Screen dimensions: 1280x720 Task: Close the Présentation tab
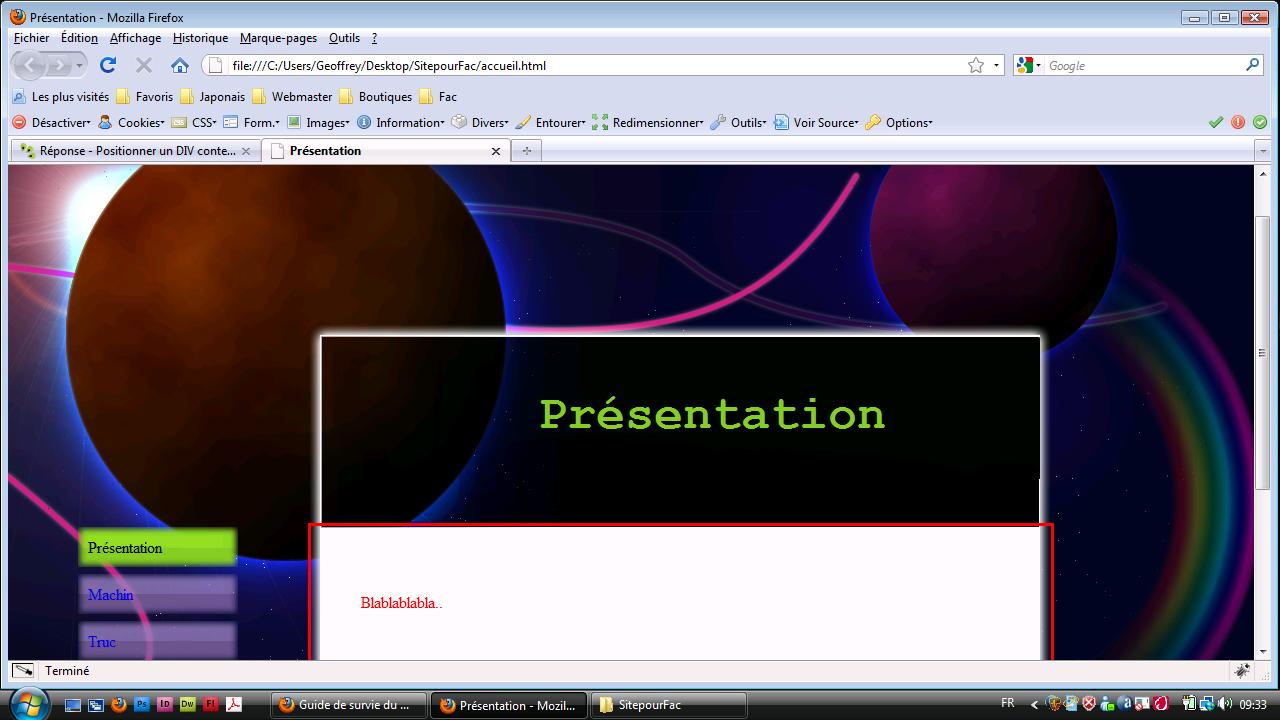pyautogui.click(x=496, y=151)
